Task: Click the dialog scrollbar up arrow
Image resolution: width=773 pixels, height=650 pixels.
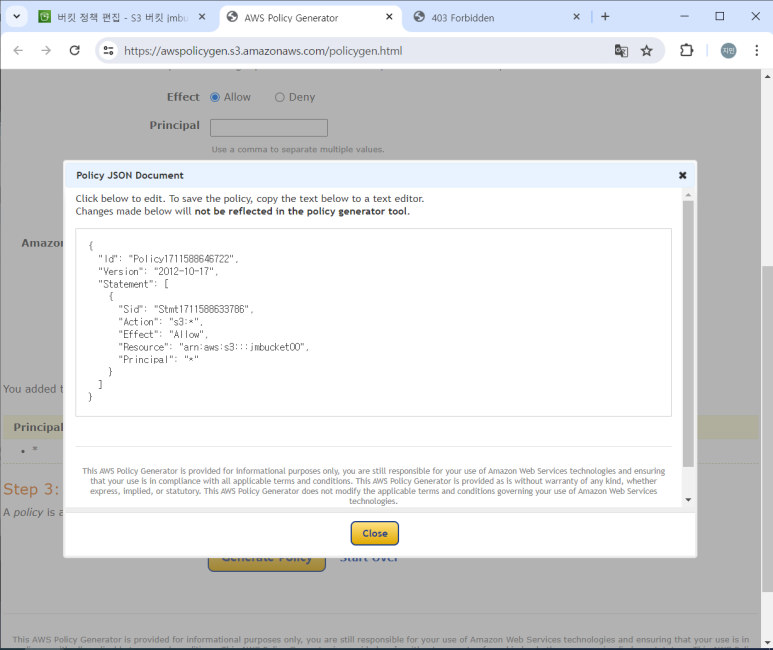Action: 688,195
